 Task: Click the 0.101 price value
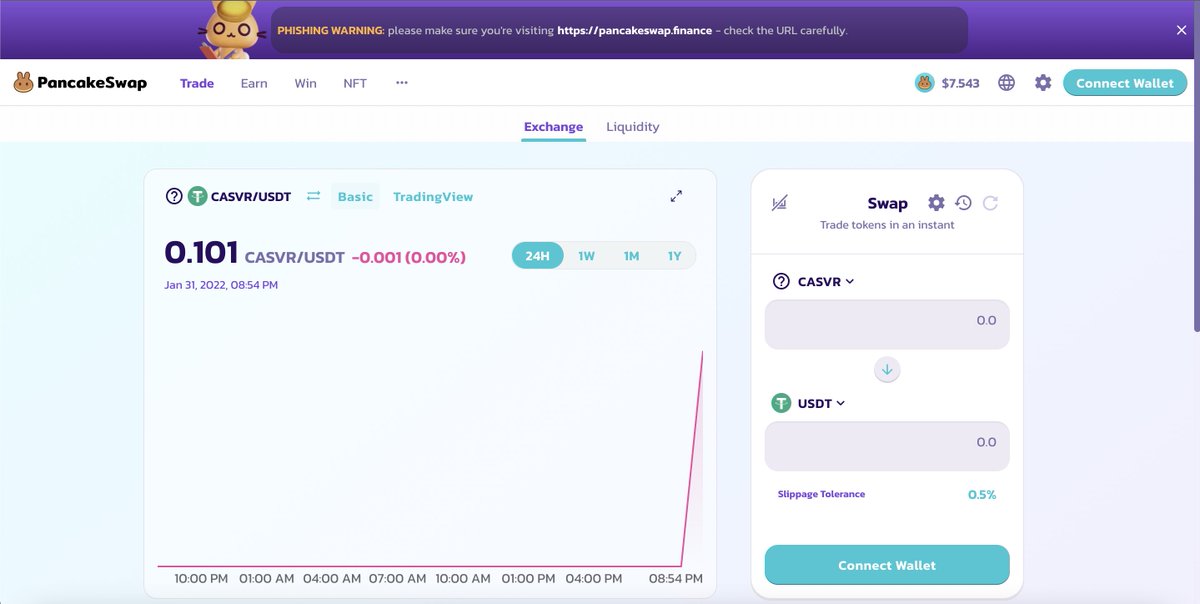[201, 253]
